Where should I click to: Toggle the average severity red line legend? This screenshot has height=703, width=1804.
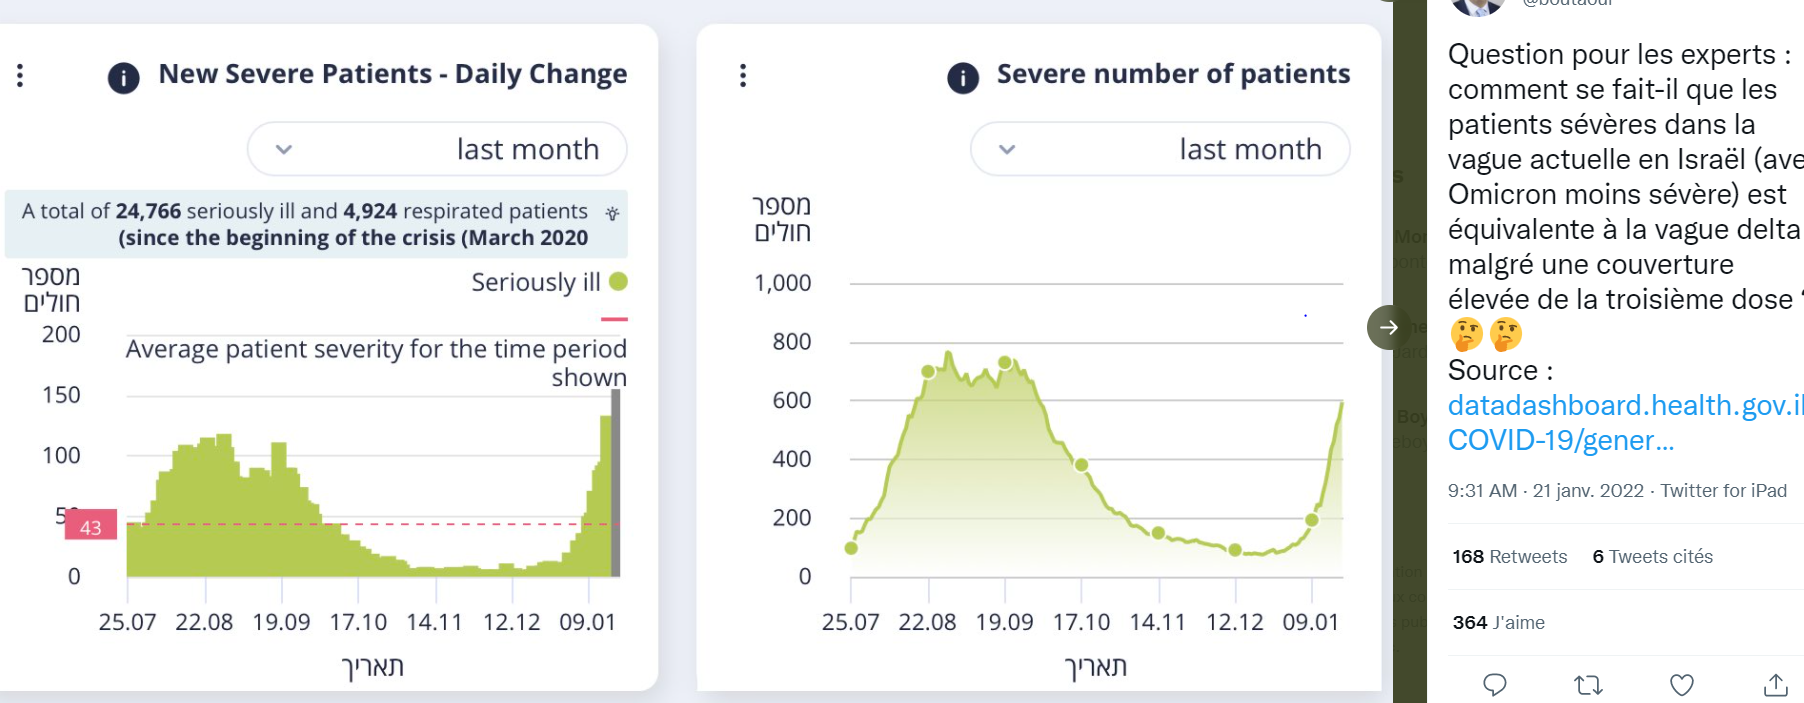coord(614,319)
